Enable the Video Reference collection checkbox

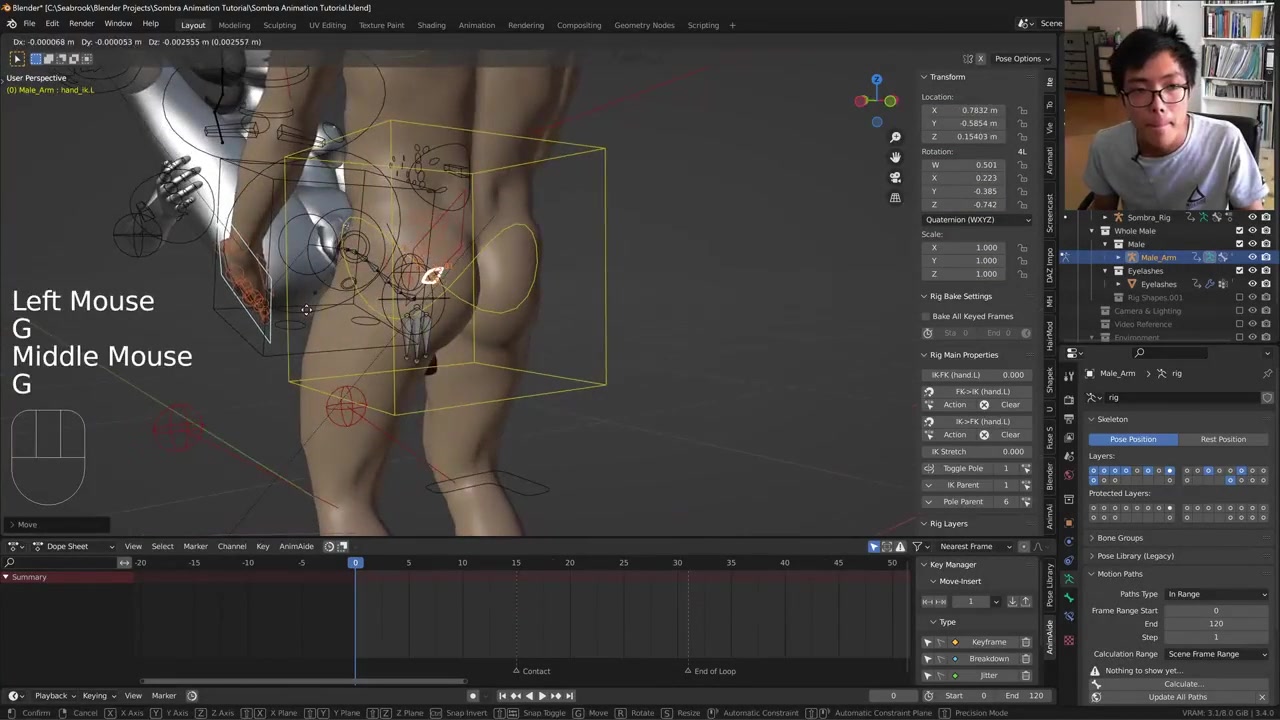click(1240, 324)
